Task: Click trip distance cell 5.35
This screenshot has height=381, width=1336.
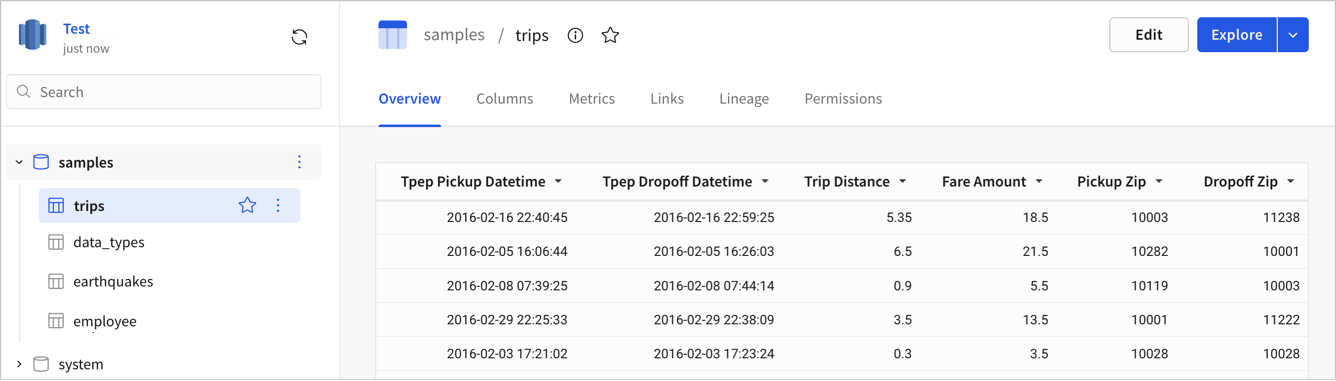Action: pyautogui.click(x=899, y=217)
